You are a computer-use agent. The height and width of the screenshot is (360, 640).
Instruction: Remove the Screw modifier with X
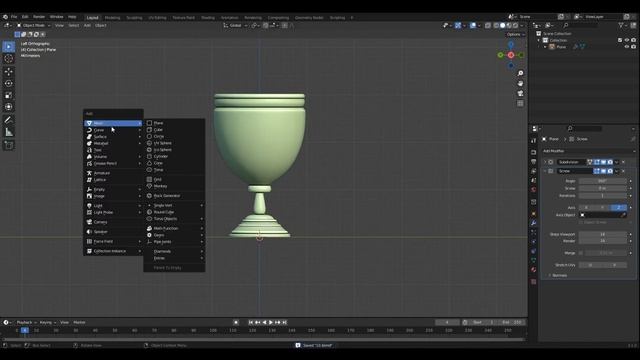(623, 171)
